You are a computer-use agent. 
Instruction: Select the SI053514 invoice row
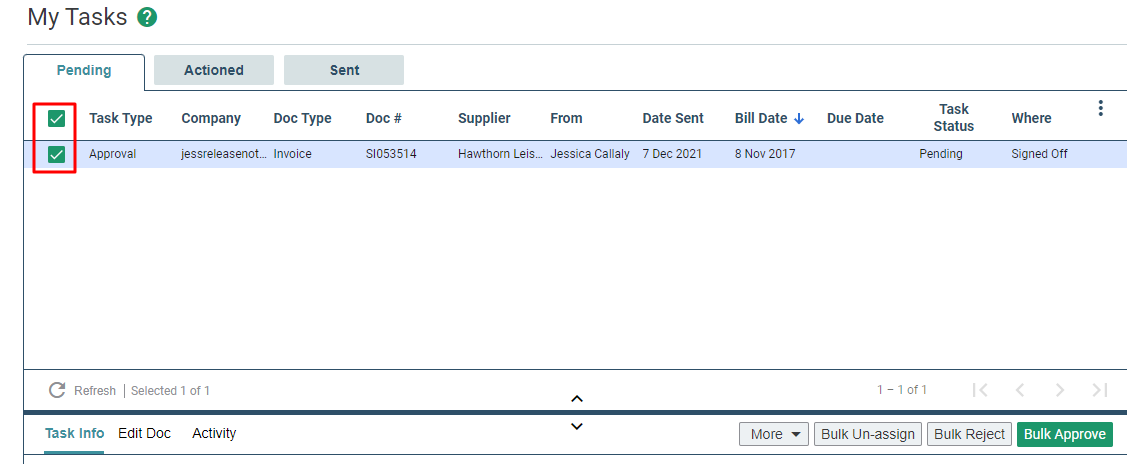coord(575,154)
